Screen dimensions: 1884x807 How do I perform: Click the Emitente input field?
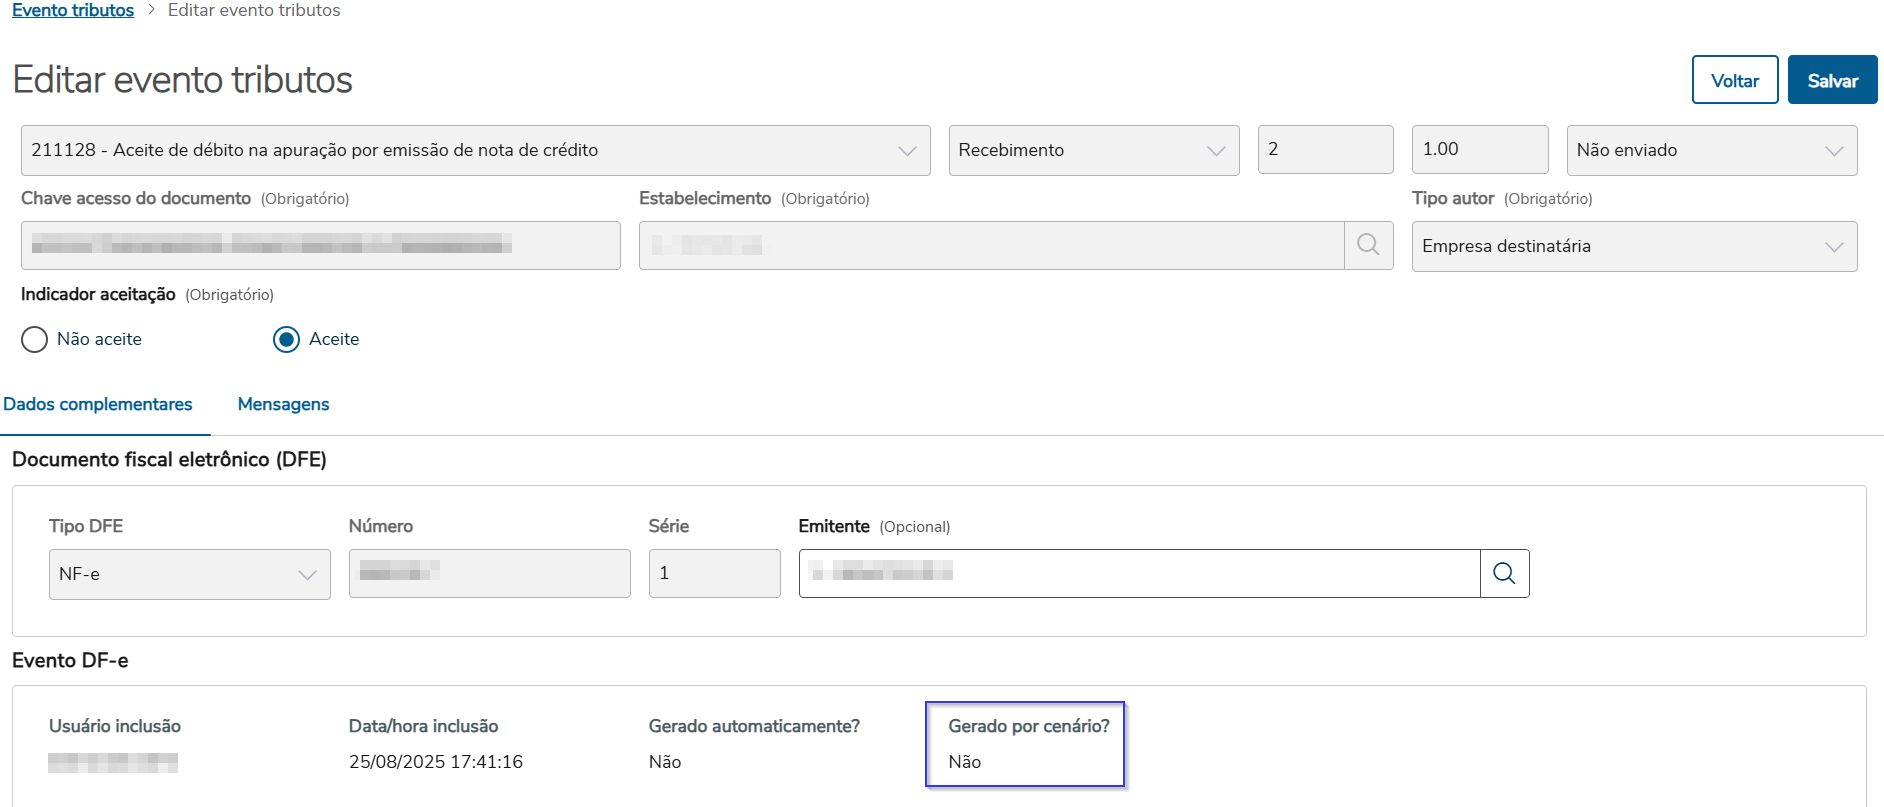tap(1138, 573)
